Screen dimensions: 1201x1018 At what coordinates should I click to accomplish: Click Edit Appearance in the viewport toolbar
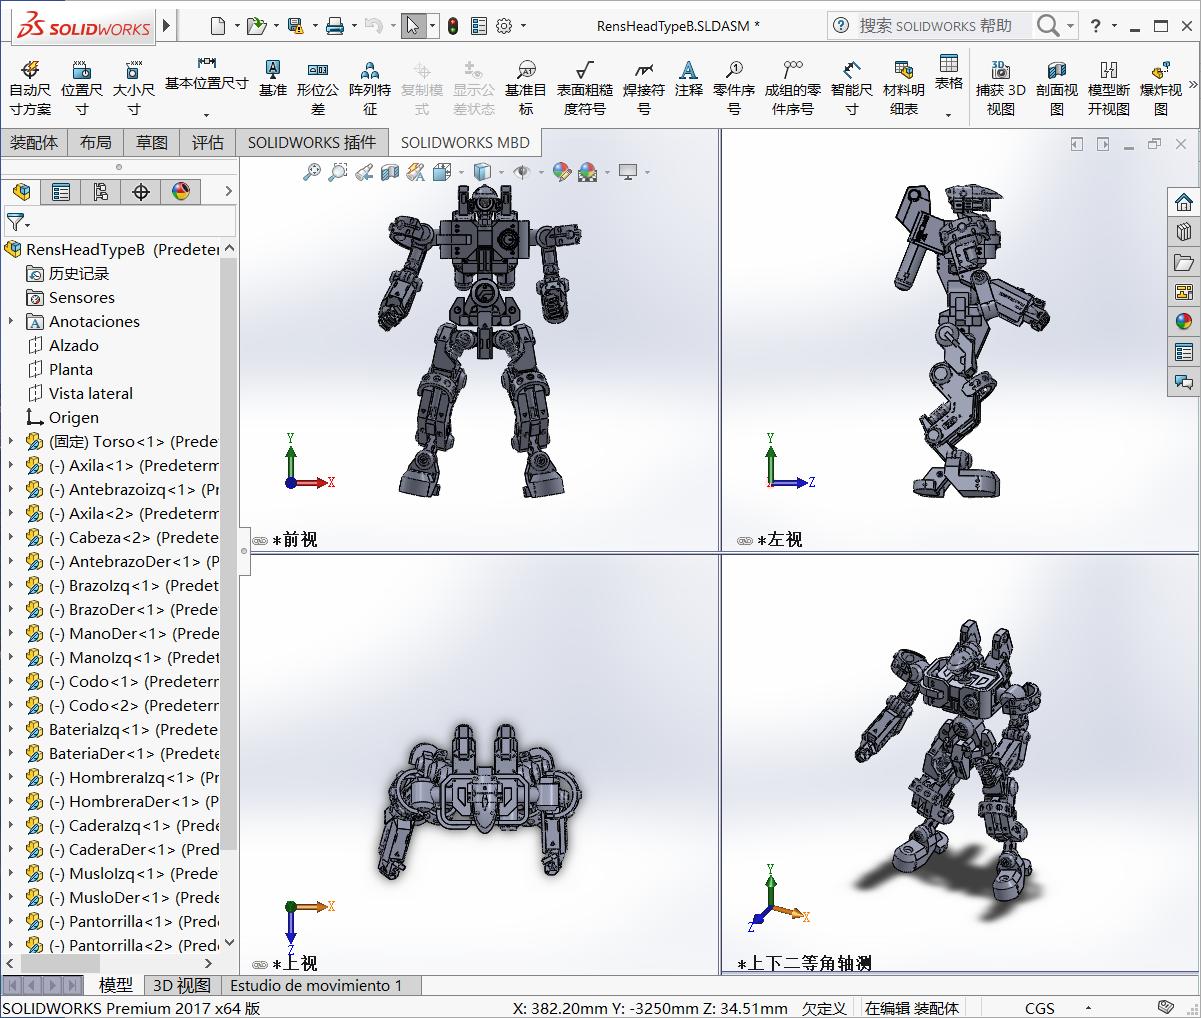(561, 172)
